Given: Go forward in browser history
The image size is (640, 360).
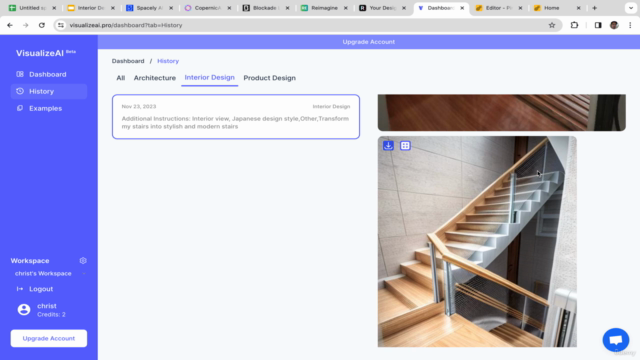Looking at the screenshot, I should click(25, 25).
